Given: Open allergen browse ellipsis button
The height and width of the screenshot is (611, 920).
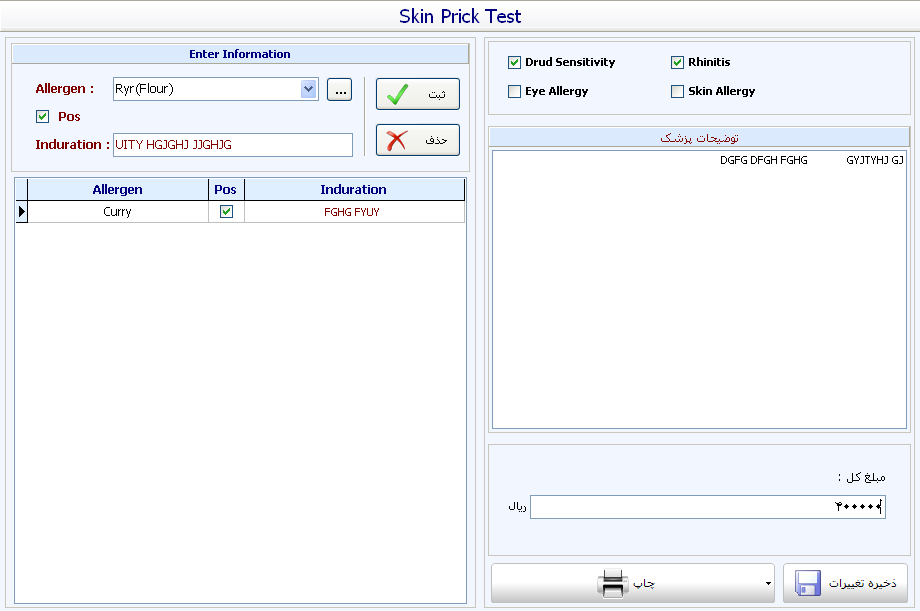Looking at the screenshot, I should coord(339,90).
